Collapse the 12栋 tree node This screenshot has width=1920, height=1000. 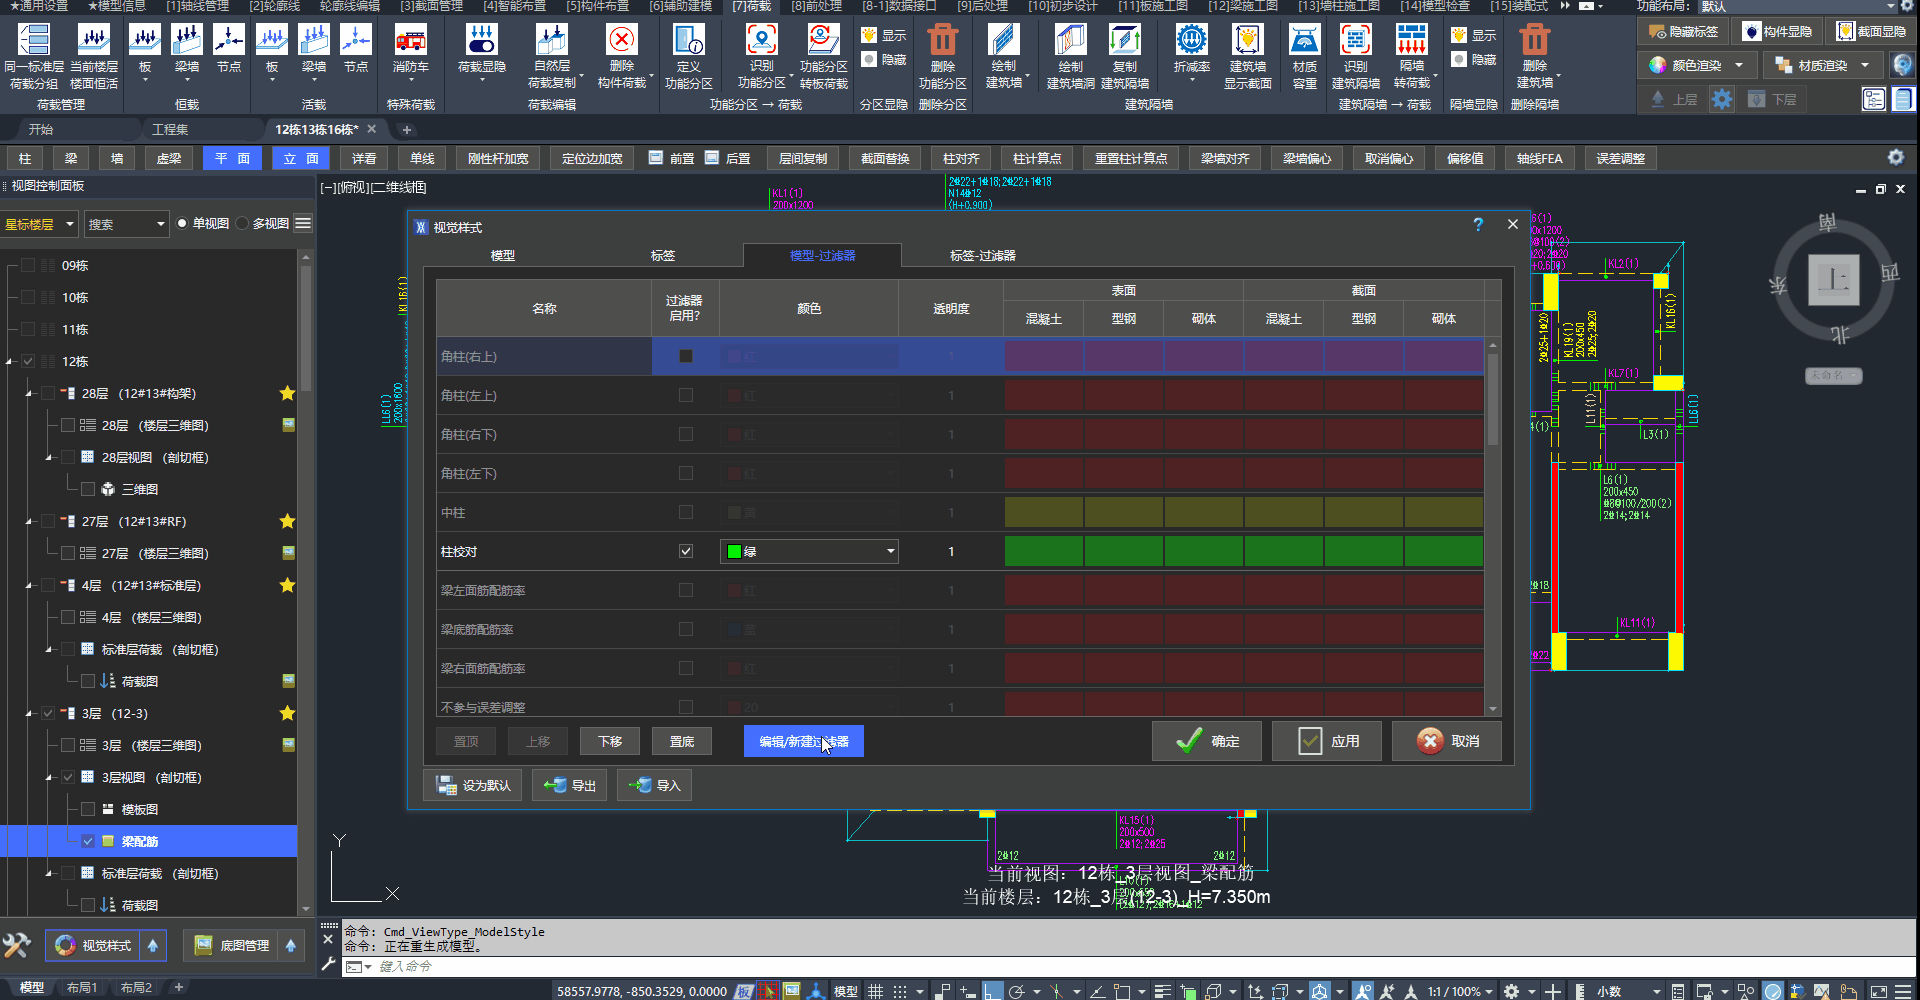pyautogui.click(x=10, y=362)
